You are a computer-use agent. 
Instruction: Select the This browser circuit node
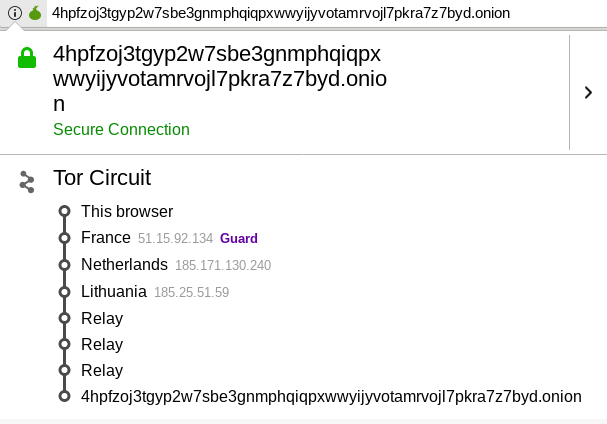click(127, 211)
